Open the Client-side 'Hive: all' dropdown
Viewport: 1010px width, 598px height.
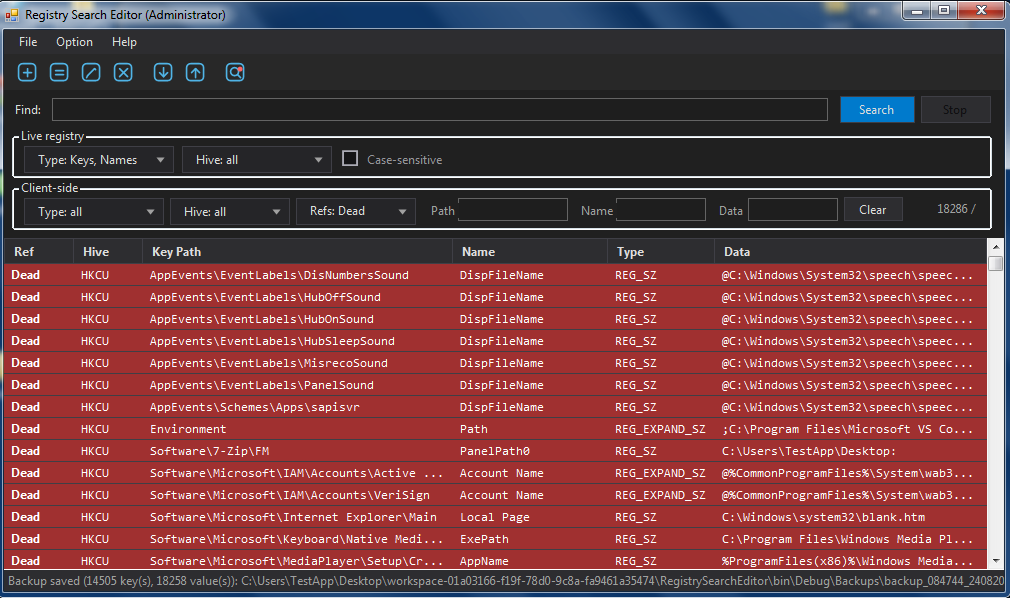(229, 211)
